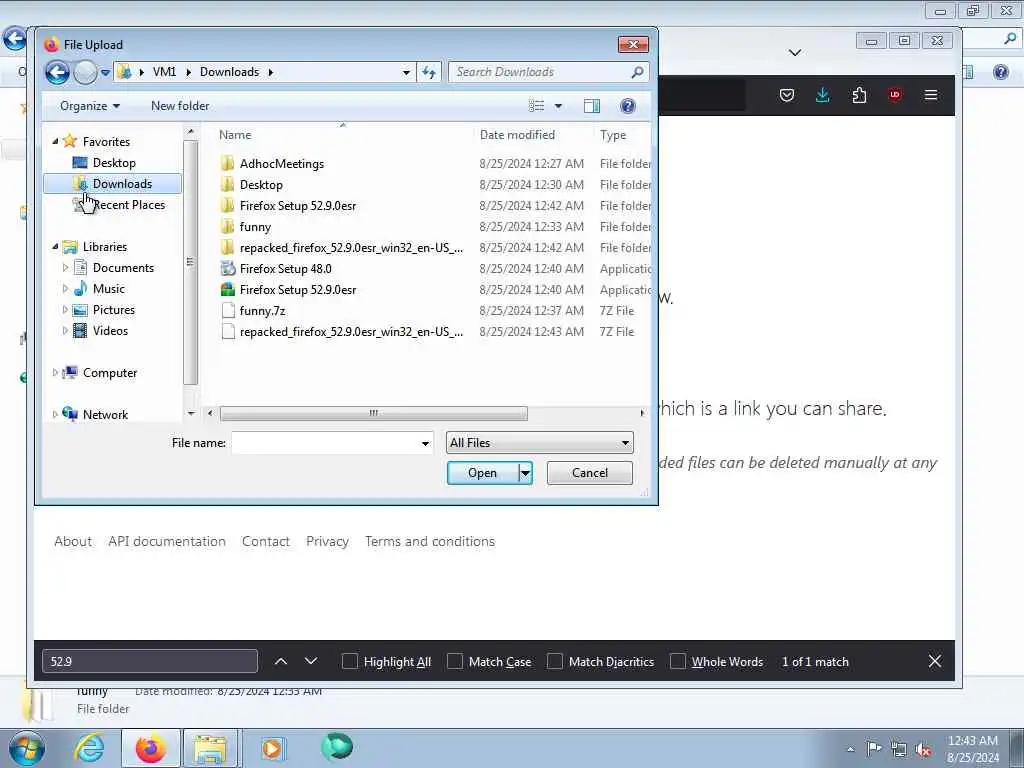The image size is (1024, 768).
Task: Open the API documentation link
Action: pyautogui.click(x=167, y=541)
